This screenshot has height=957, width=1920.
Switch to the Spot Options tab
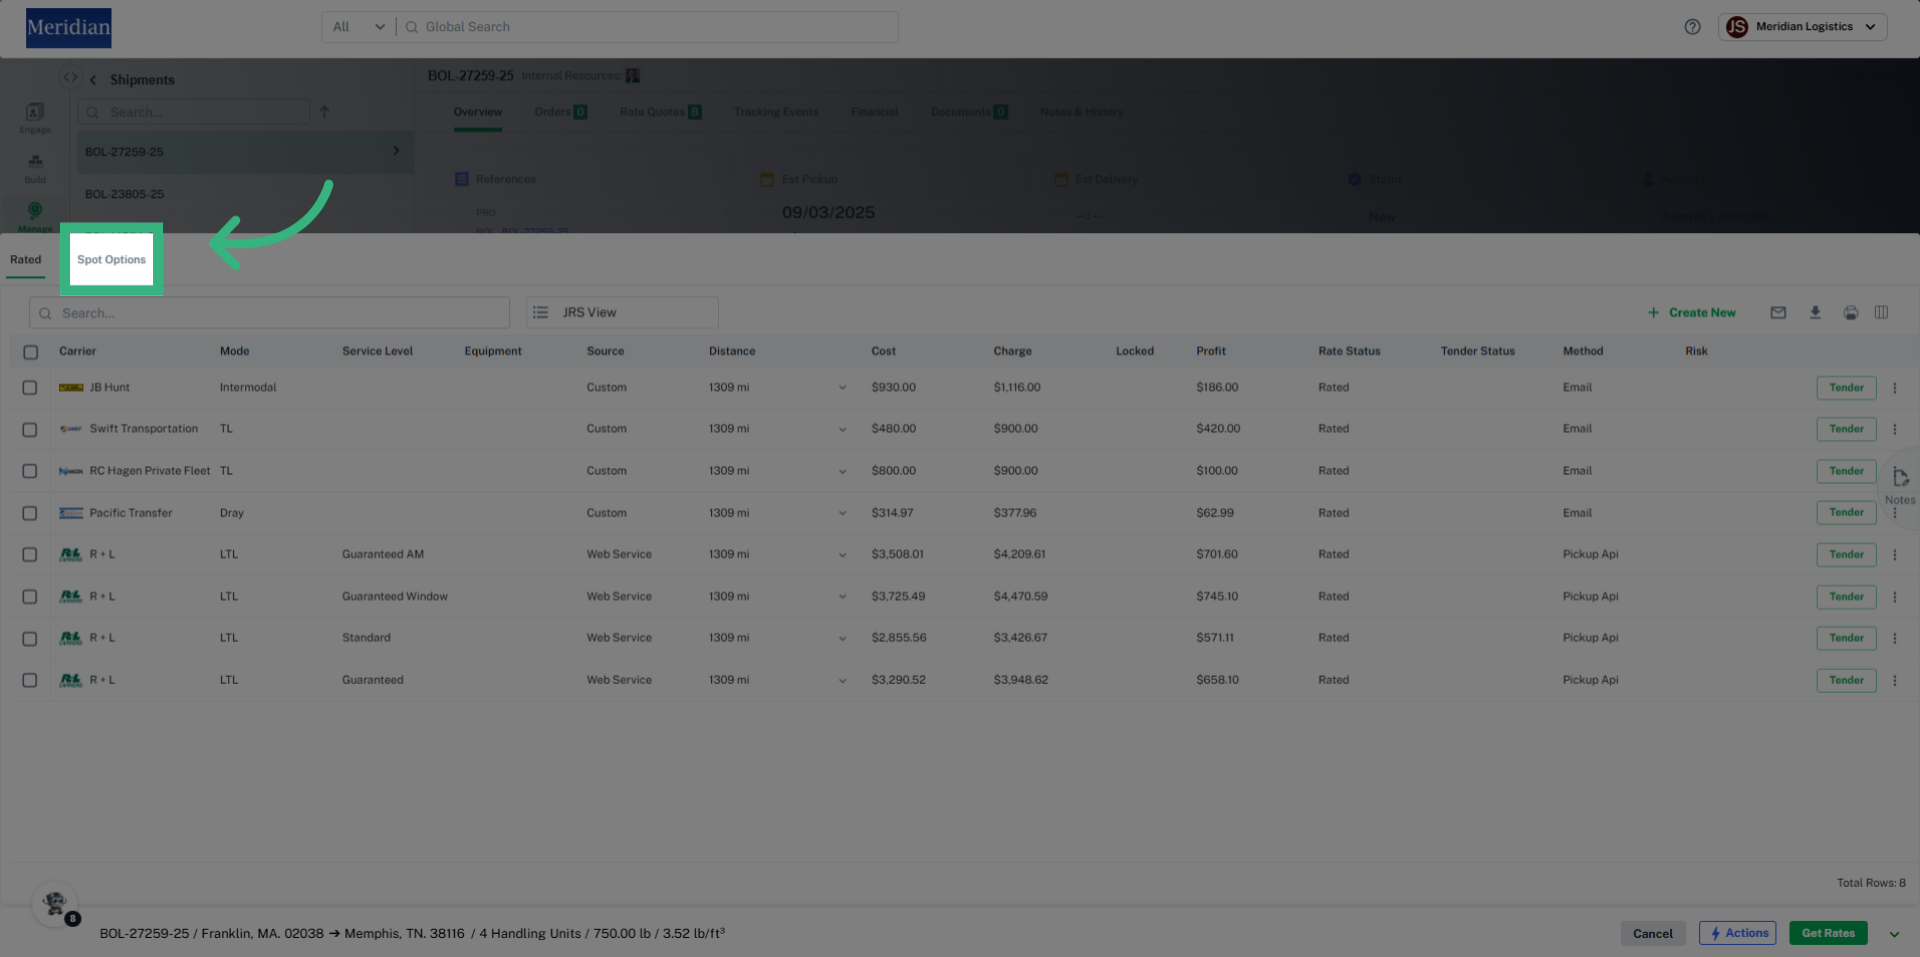click(x=111, y=260)
